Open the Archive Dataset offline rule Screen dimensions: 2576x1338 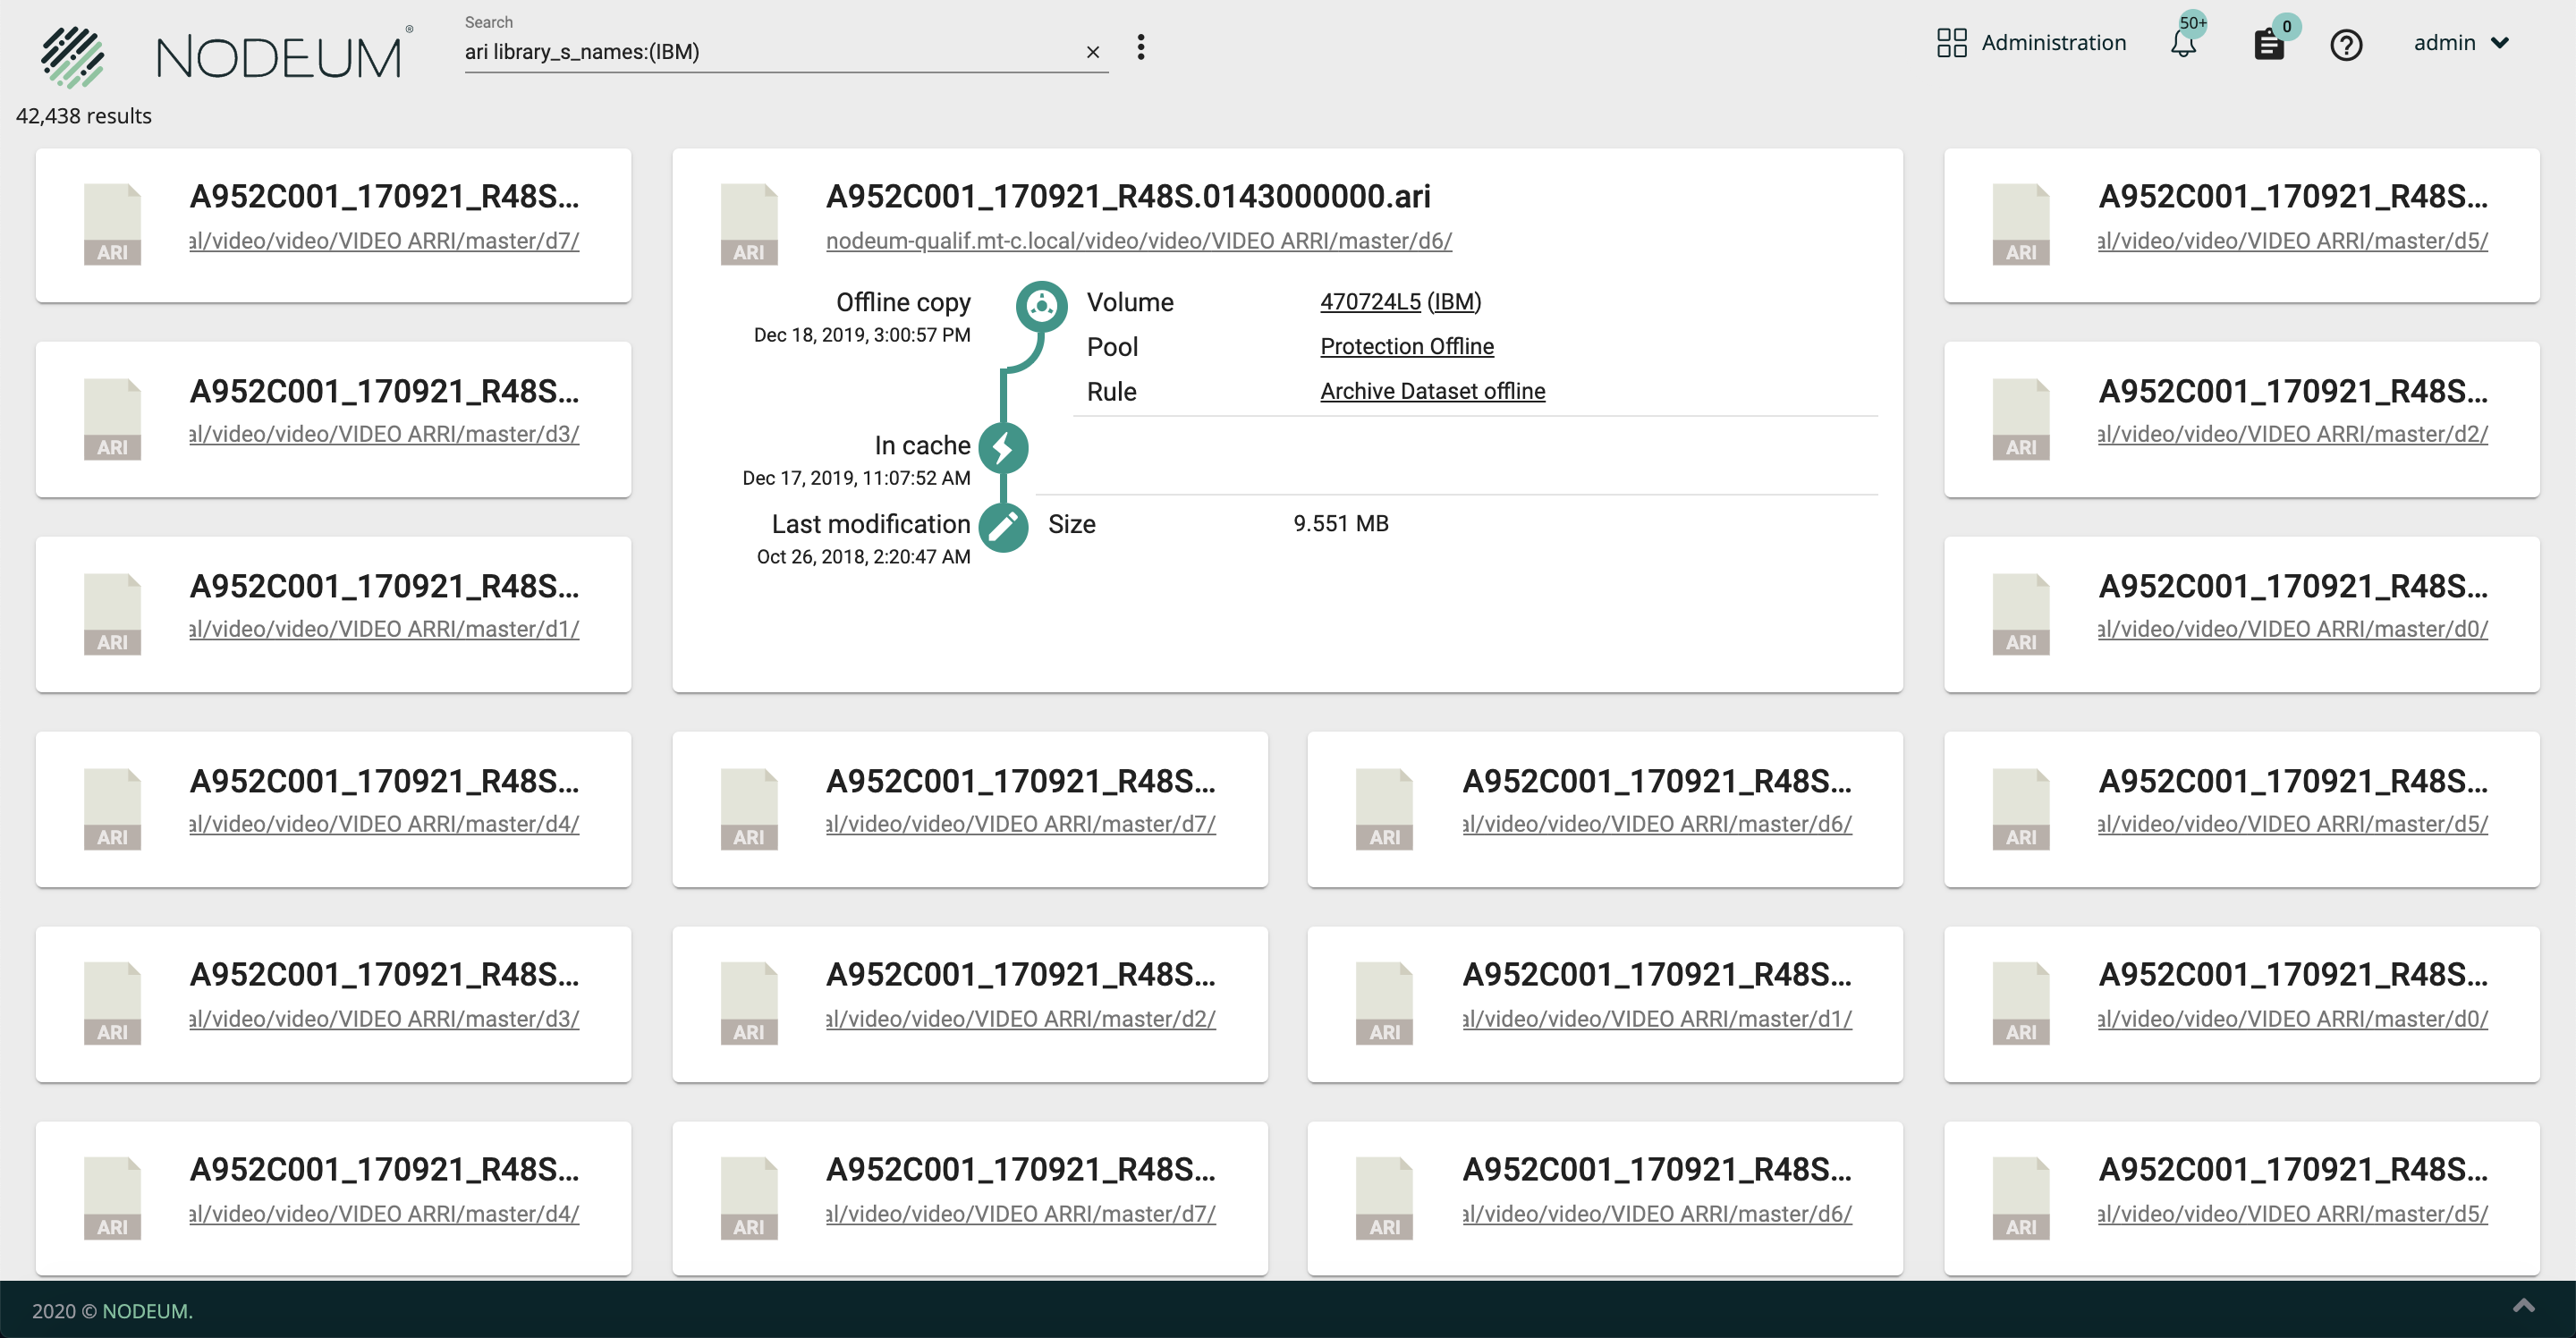pyautogui.click(x=1432, y=391)
